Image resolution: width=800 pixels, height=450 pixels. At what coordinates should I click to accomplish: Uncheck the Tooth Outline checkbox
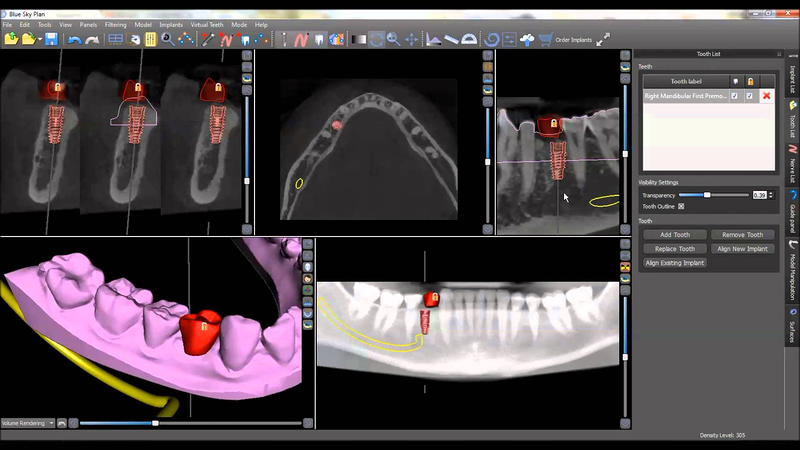[681, 206]
